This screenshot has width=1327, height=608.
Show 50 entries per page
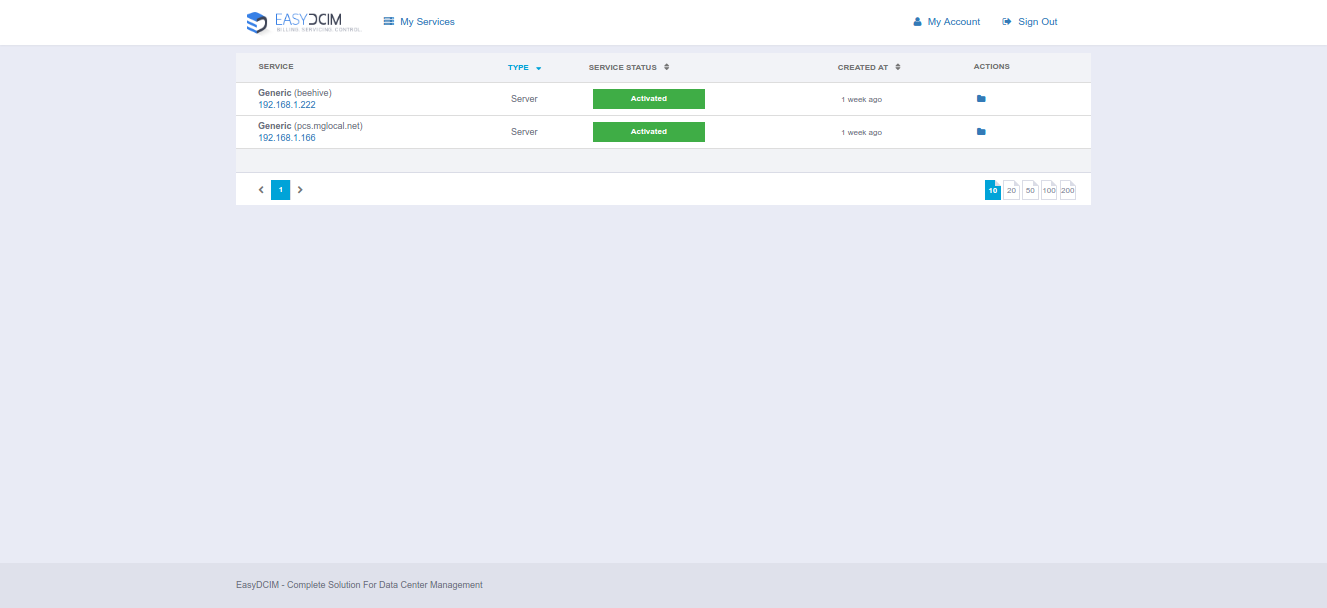click(x=1030, y=190)
